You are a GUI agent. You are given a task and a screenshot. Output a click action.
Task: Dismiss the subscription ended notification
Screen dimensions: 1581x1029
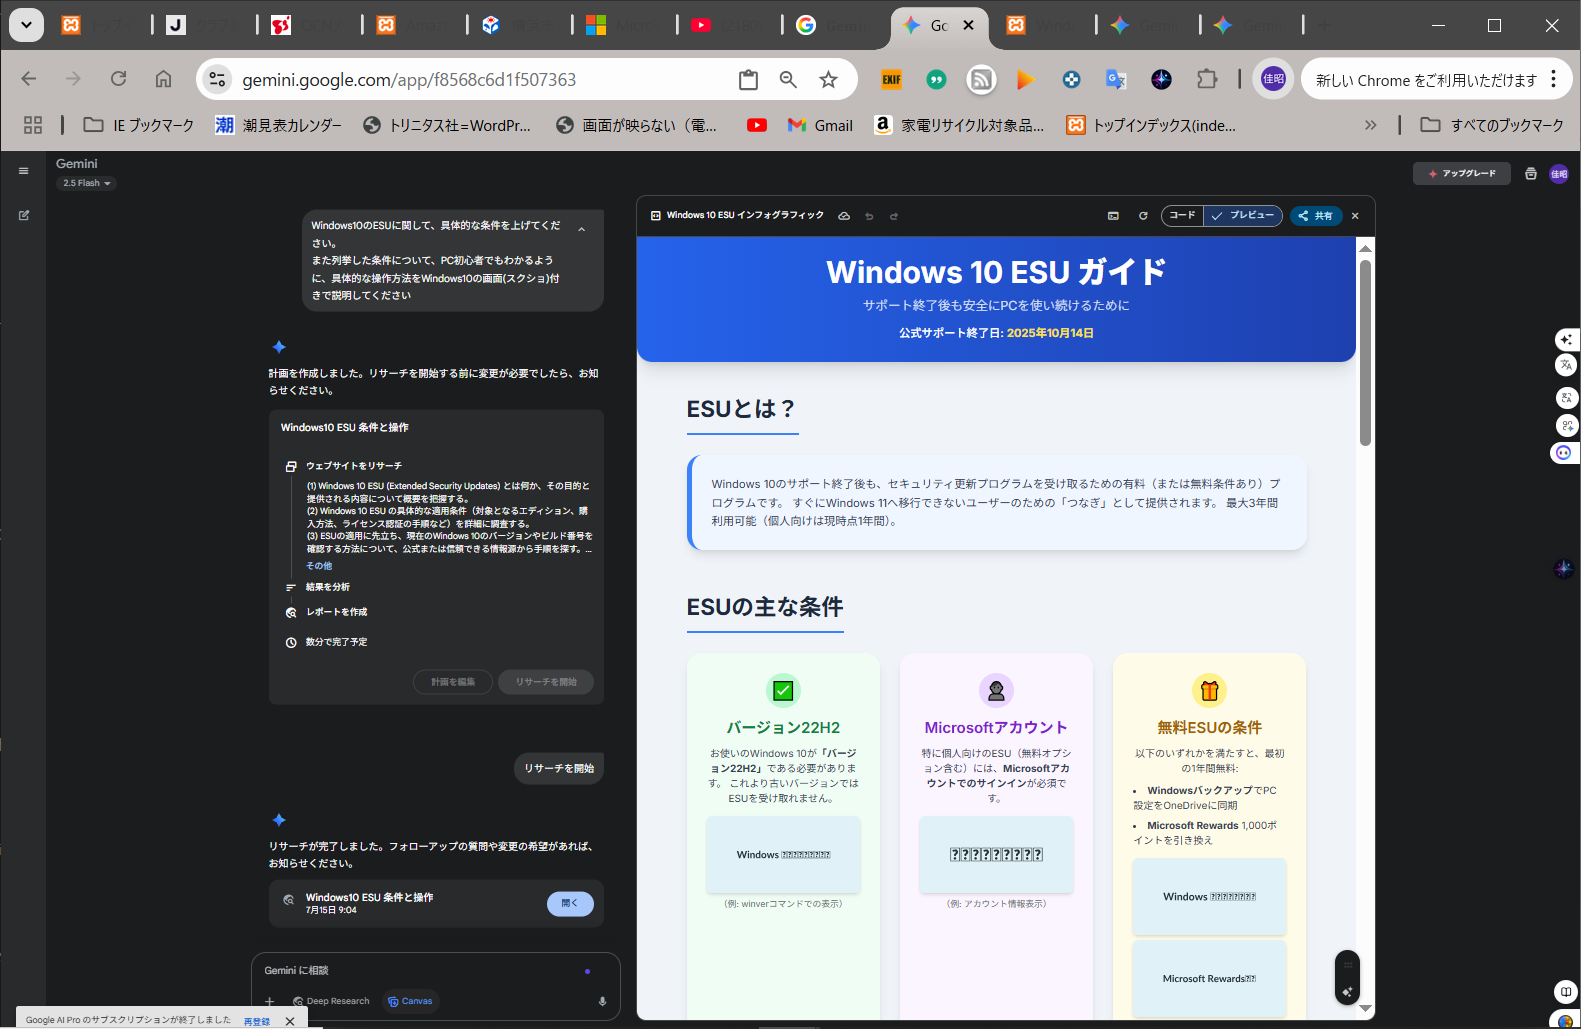point(290,1021)
